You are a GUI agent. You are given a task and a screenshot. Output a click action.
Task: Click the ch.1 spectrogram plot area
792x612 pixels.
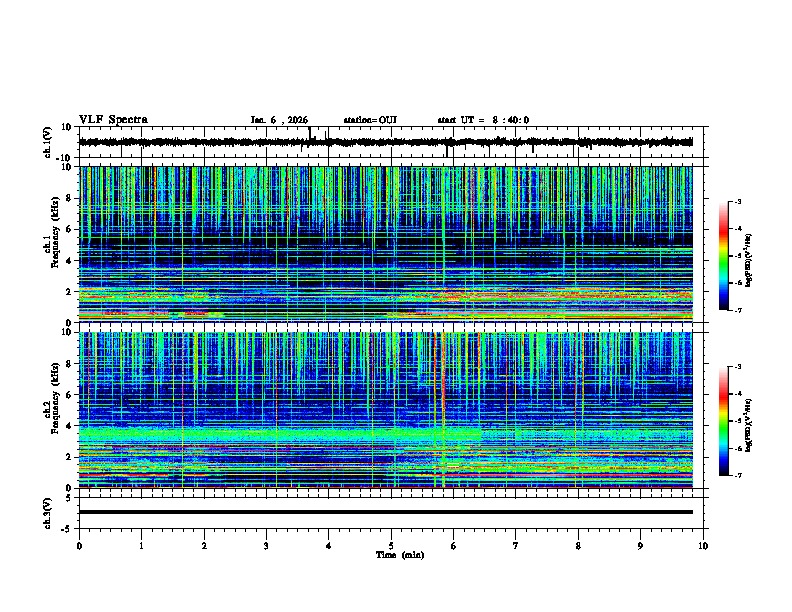click(x=385, y=244)
